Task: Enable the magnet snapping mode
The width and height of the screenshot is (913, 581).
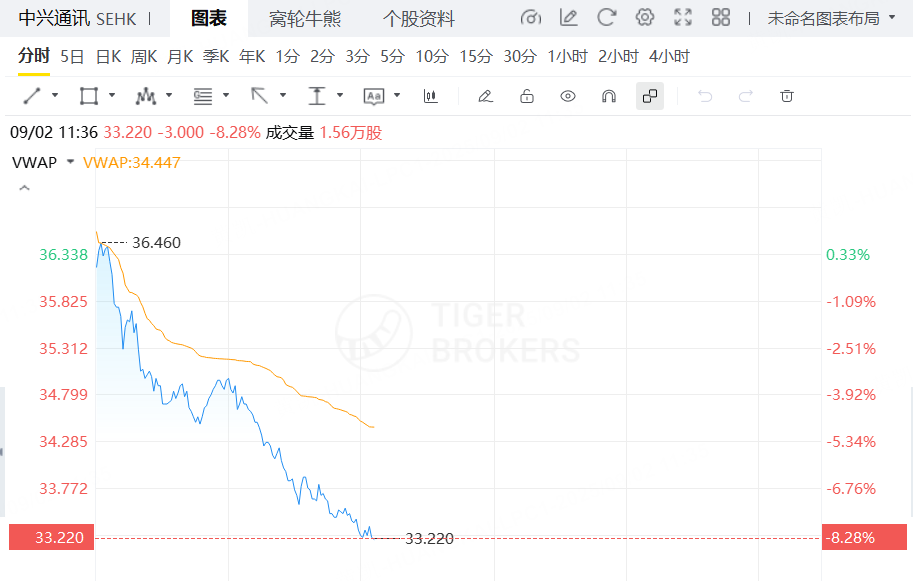Action: (x=609, y=96)
